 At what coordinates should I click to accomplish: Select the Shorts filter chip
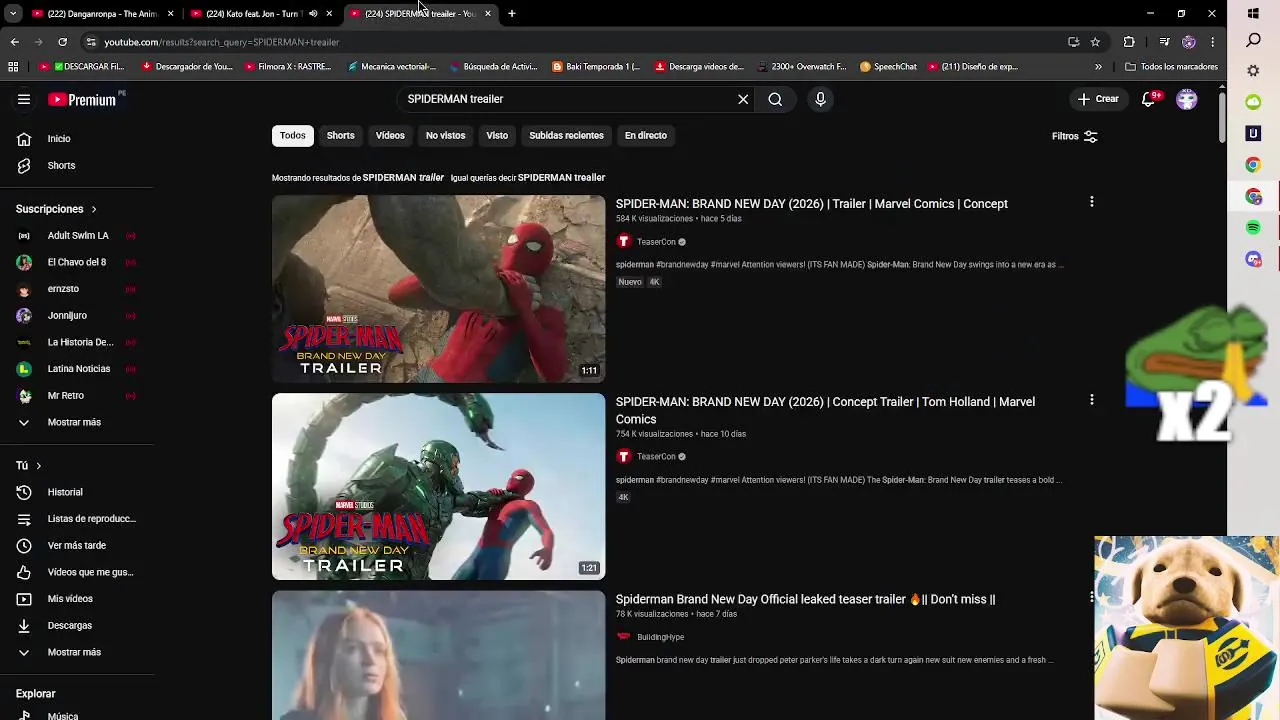point(341,135)
